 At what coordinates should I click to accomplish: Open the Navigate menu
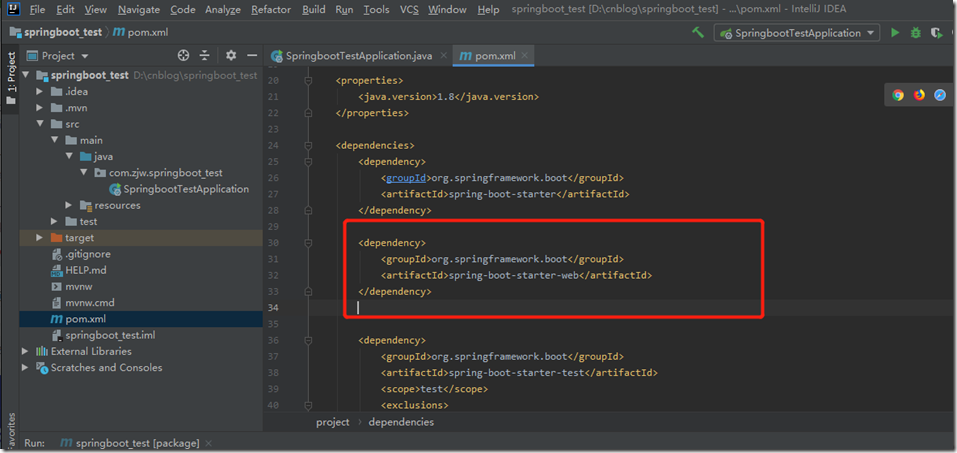click(x=139, y=10)
